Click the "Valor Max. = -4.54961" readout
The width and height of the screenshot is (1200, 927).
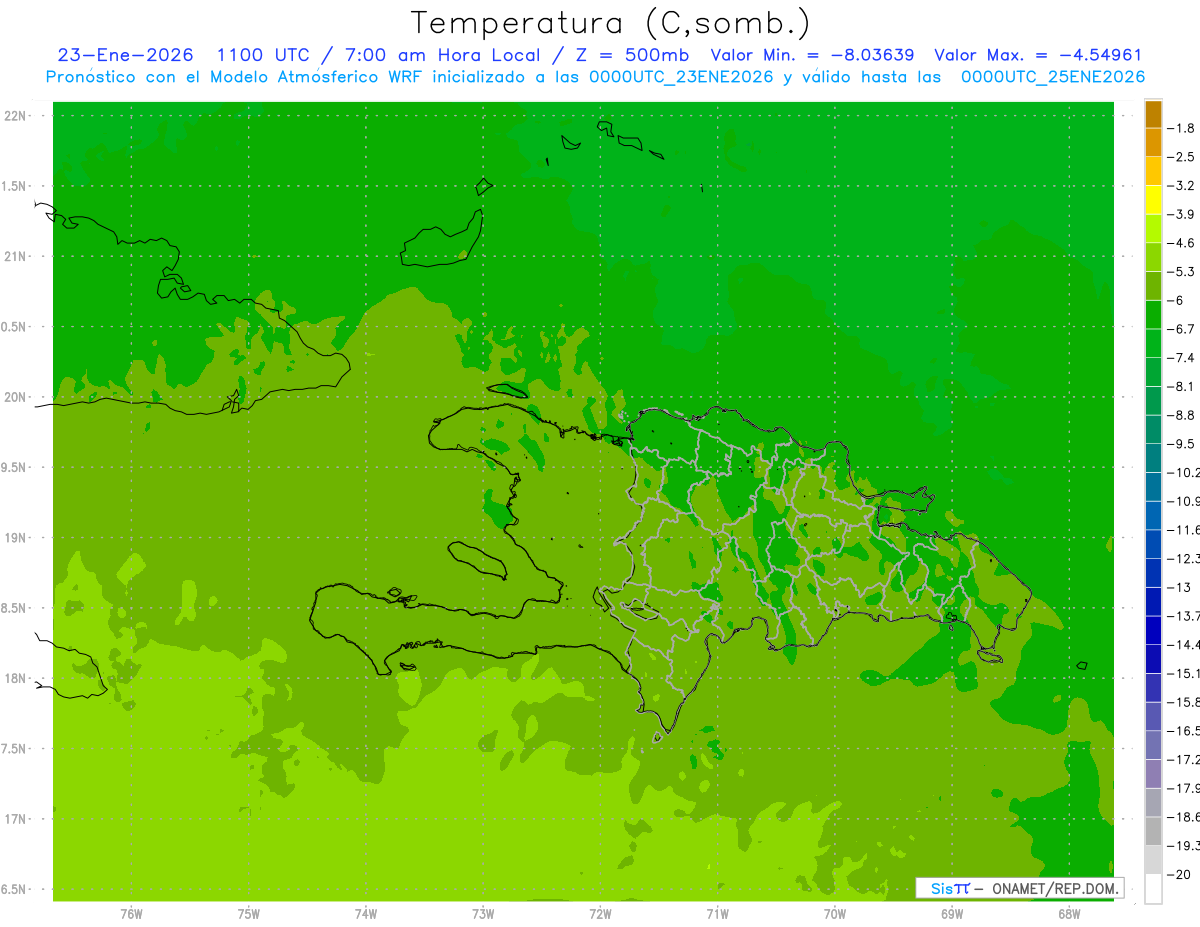pyautogui.click(x=1038, y=55)
